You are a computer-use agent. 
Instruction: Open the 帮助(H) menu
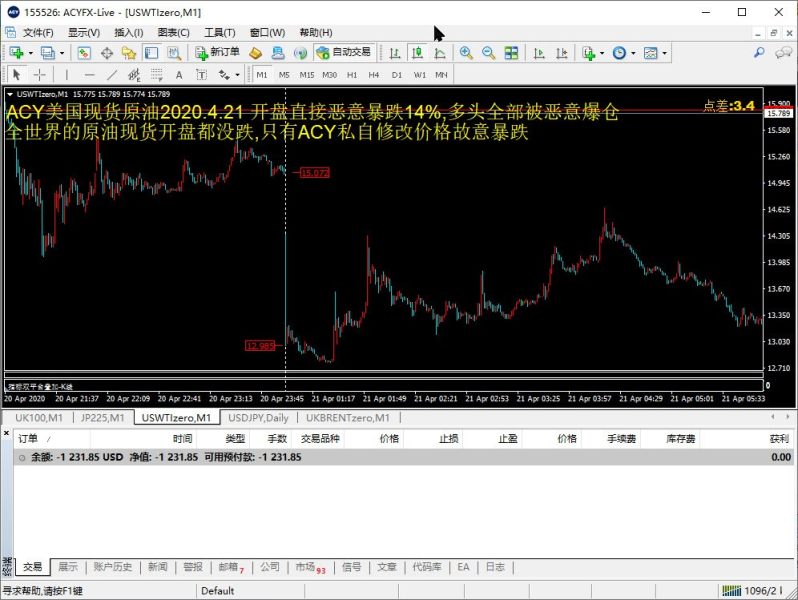click(316, 33)
